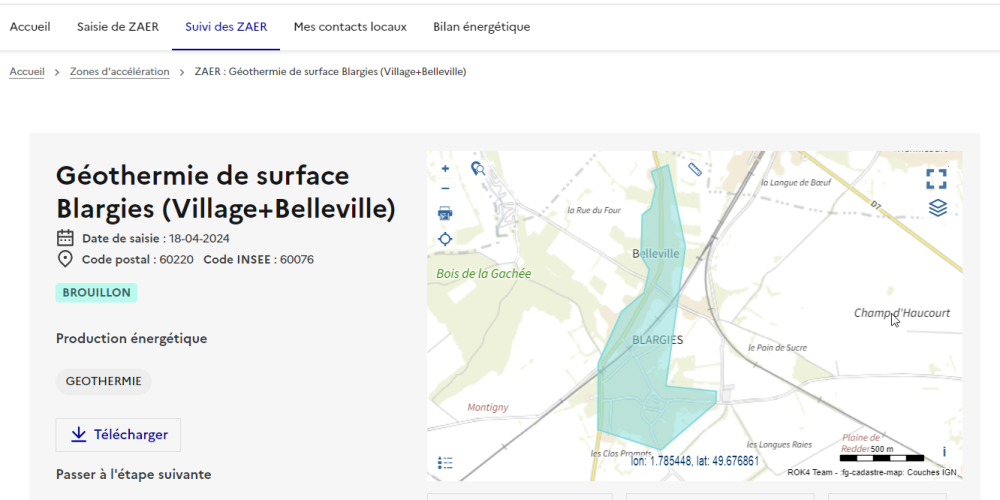Viewport: 1000px width, 500px height.
Task: Open the Saisie de ZAER tab
Action: pos(117,27)
